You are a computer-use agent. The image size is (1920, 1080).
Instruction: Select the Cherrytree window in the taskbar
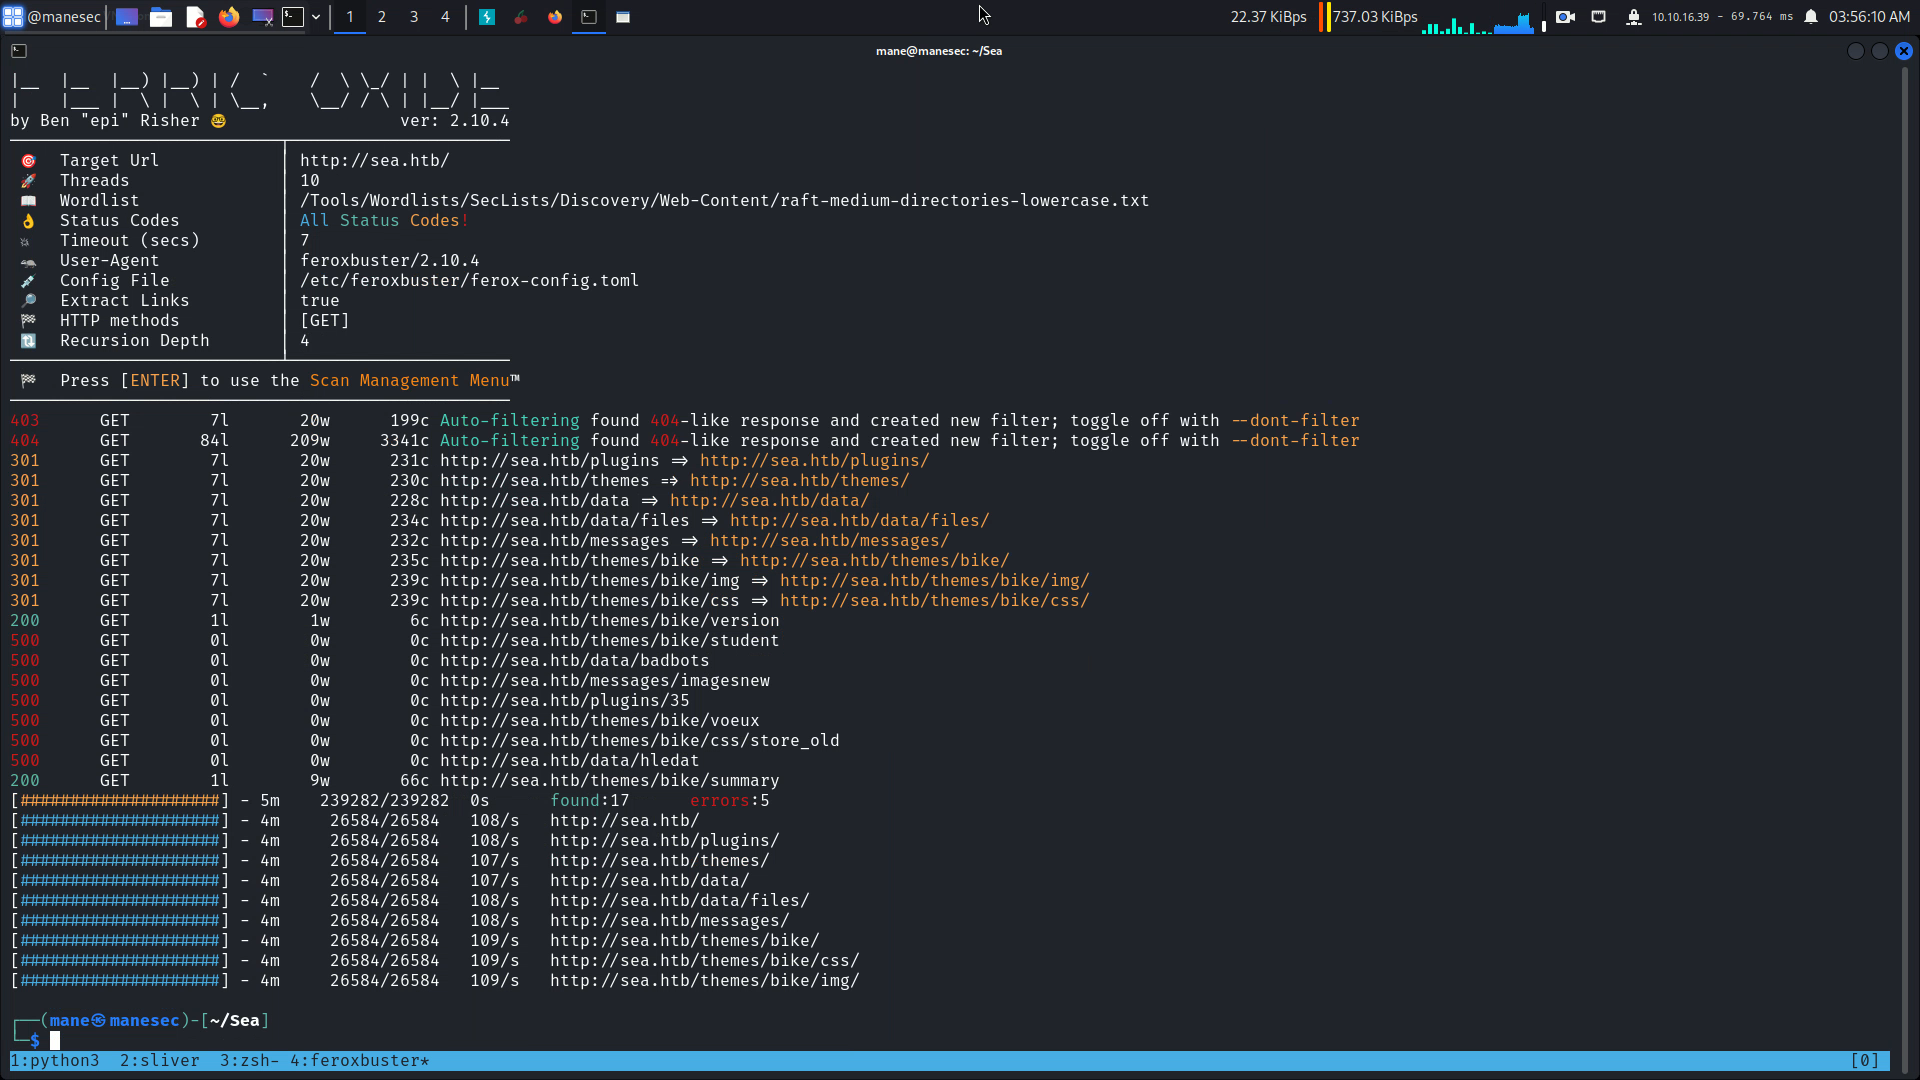[x=521, y=17]
